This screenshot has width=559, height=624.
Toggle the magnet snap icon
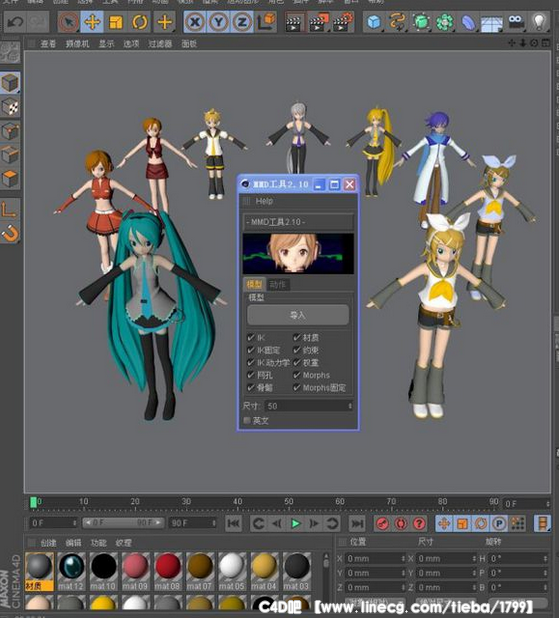point(10,233)
